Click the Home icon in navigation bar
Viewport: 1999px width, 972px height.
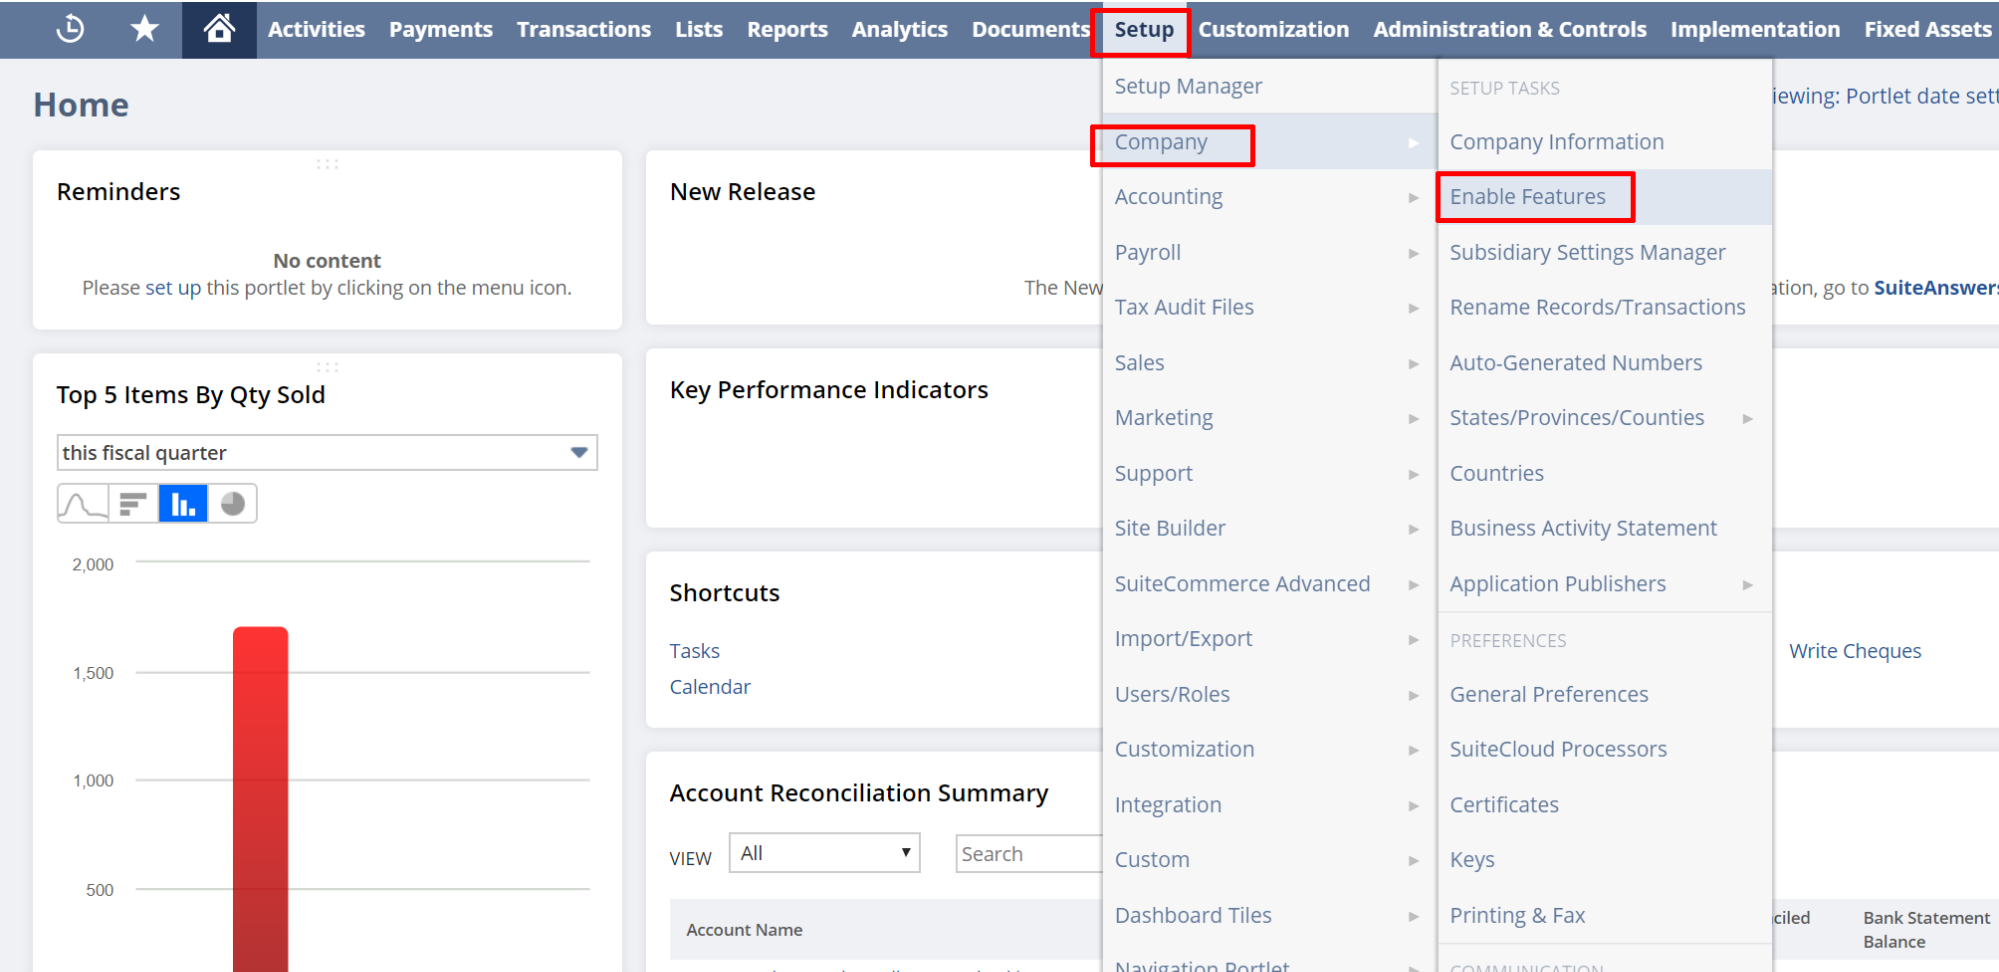coord(219,27)
